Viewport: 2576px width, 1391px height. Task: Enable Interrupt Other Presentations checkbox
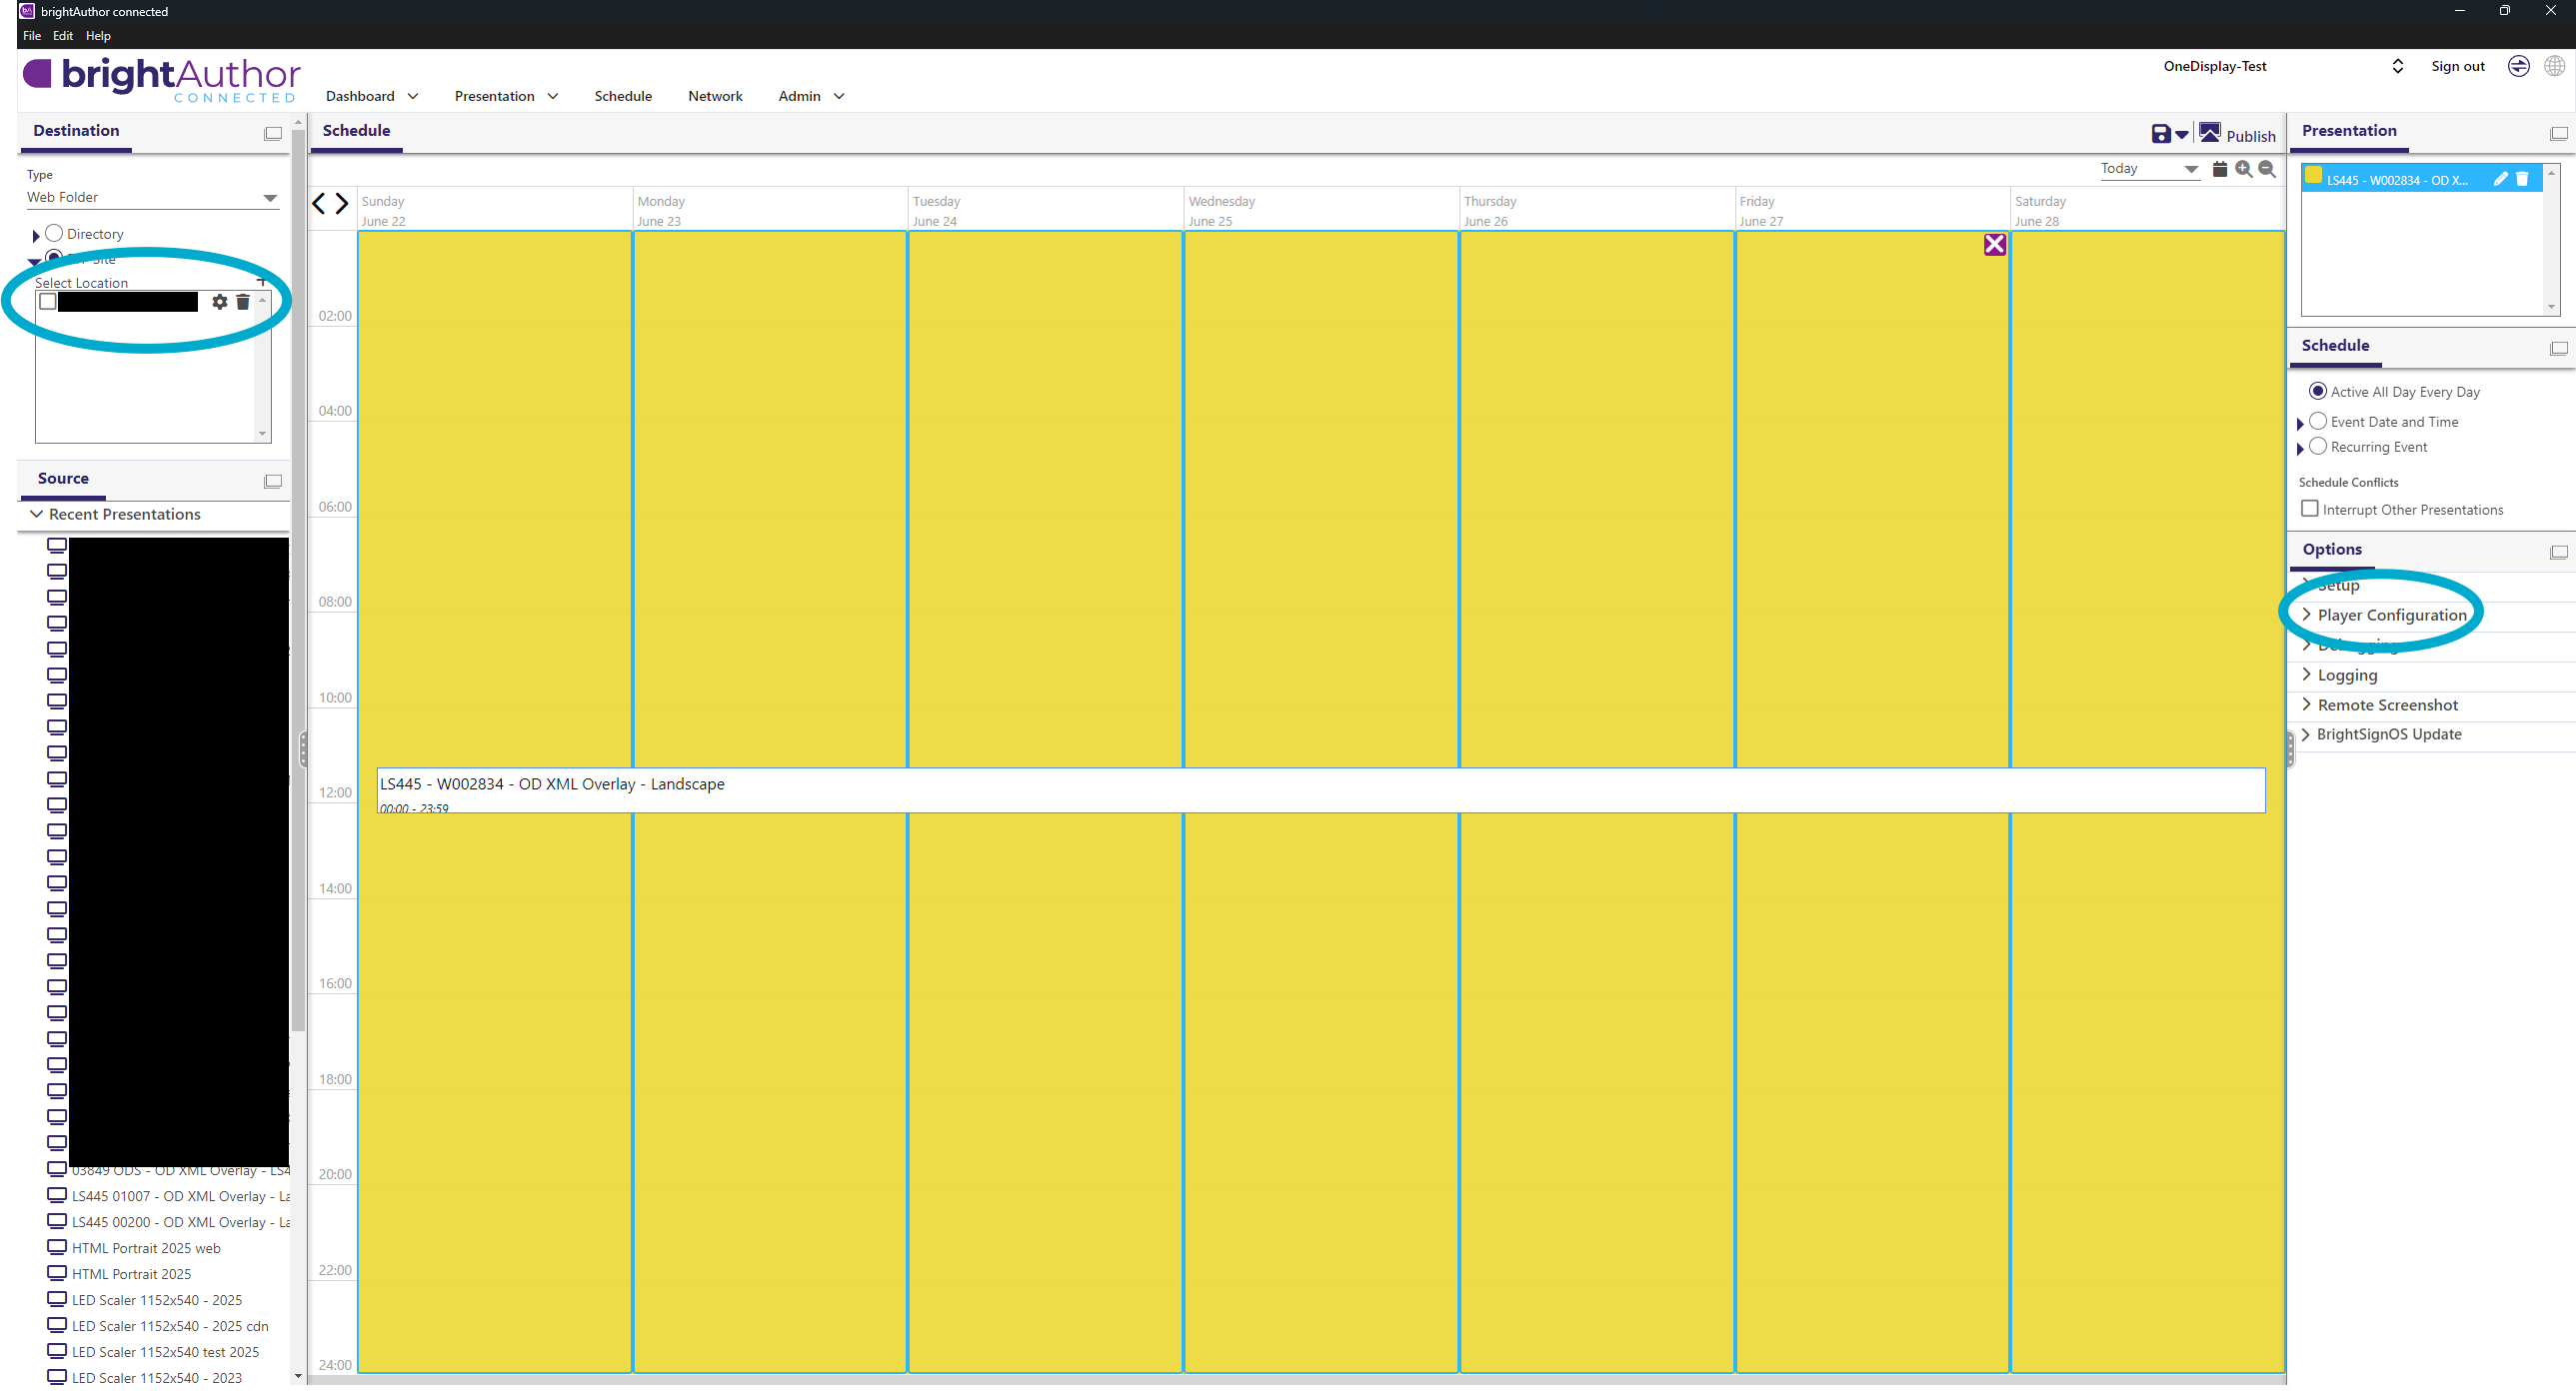pyautogui.click(x=2310, y=509)
